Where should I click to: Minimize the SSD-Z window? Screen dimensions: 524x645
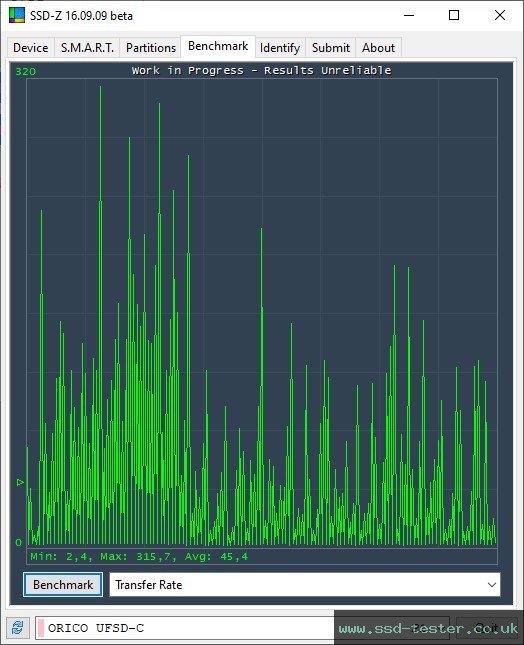coord(409,16)
